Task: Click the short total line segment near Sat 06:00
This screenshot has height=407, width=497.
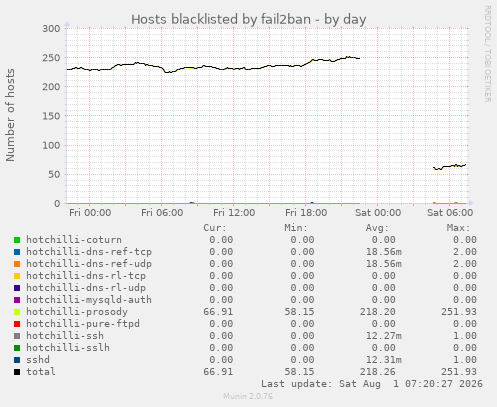Action: point(449,166)
